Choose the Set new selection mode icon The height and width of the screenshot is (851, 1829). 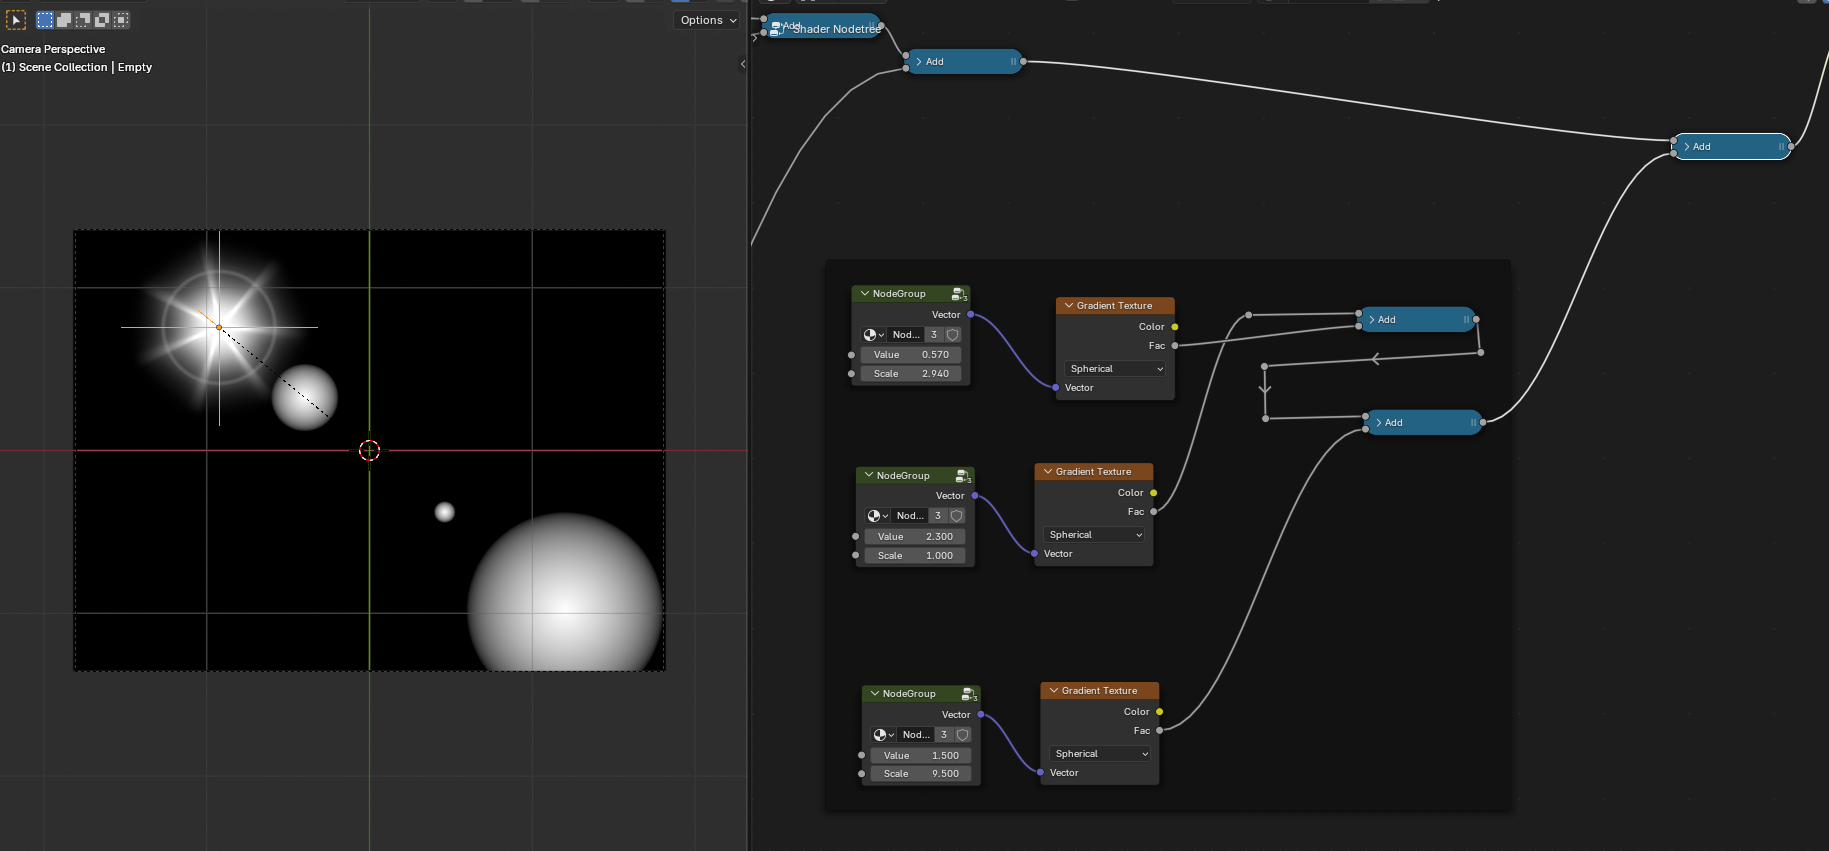point(45,20)
